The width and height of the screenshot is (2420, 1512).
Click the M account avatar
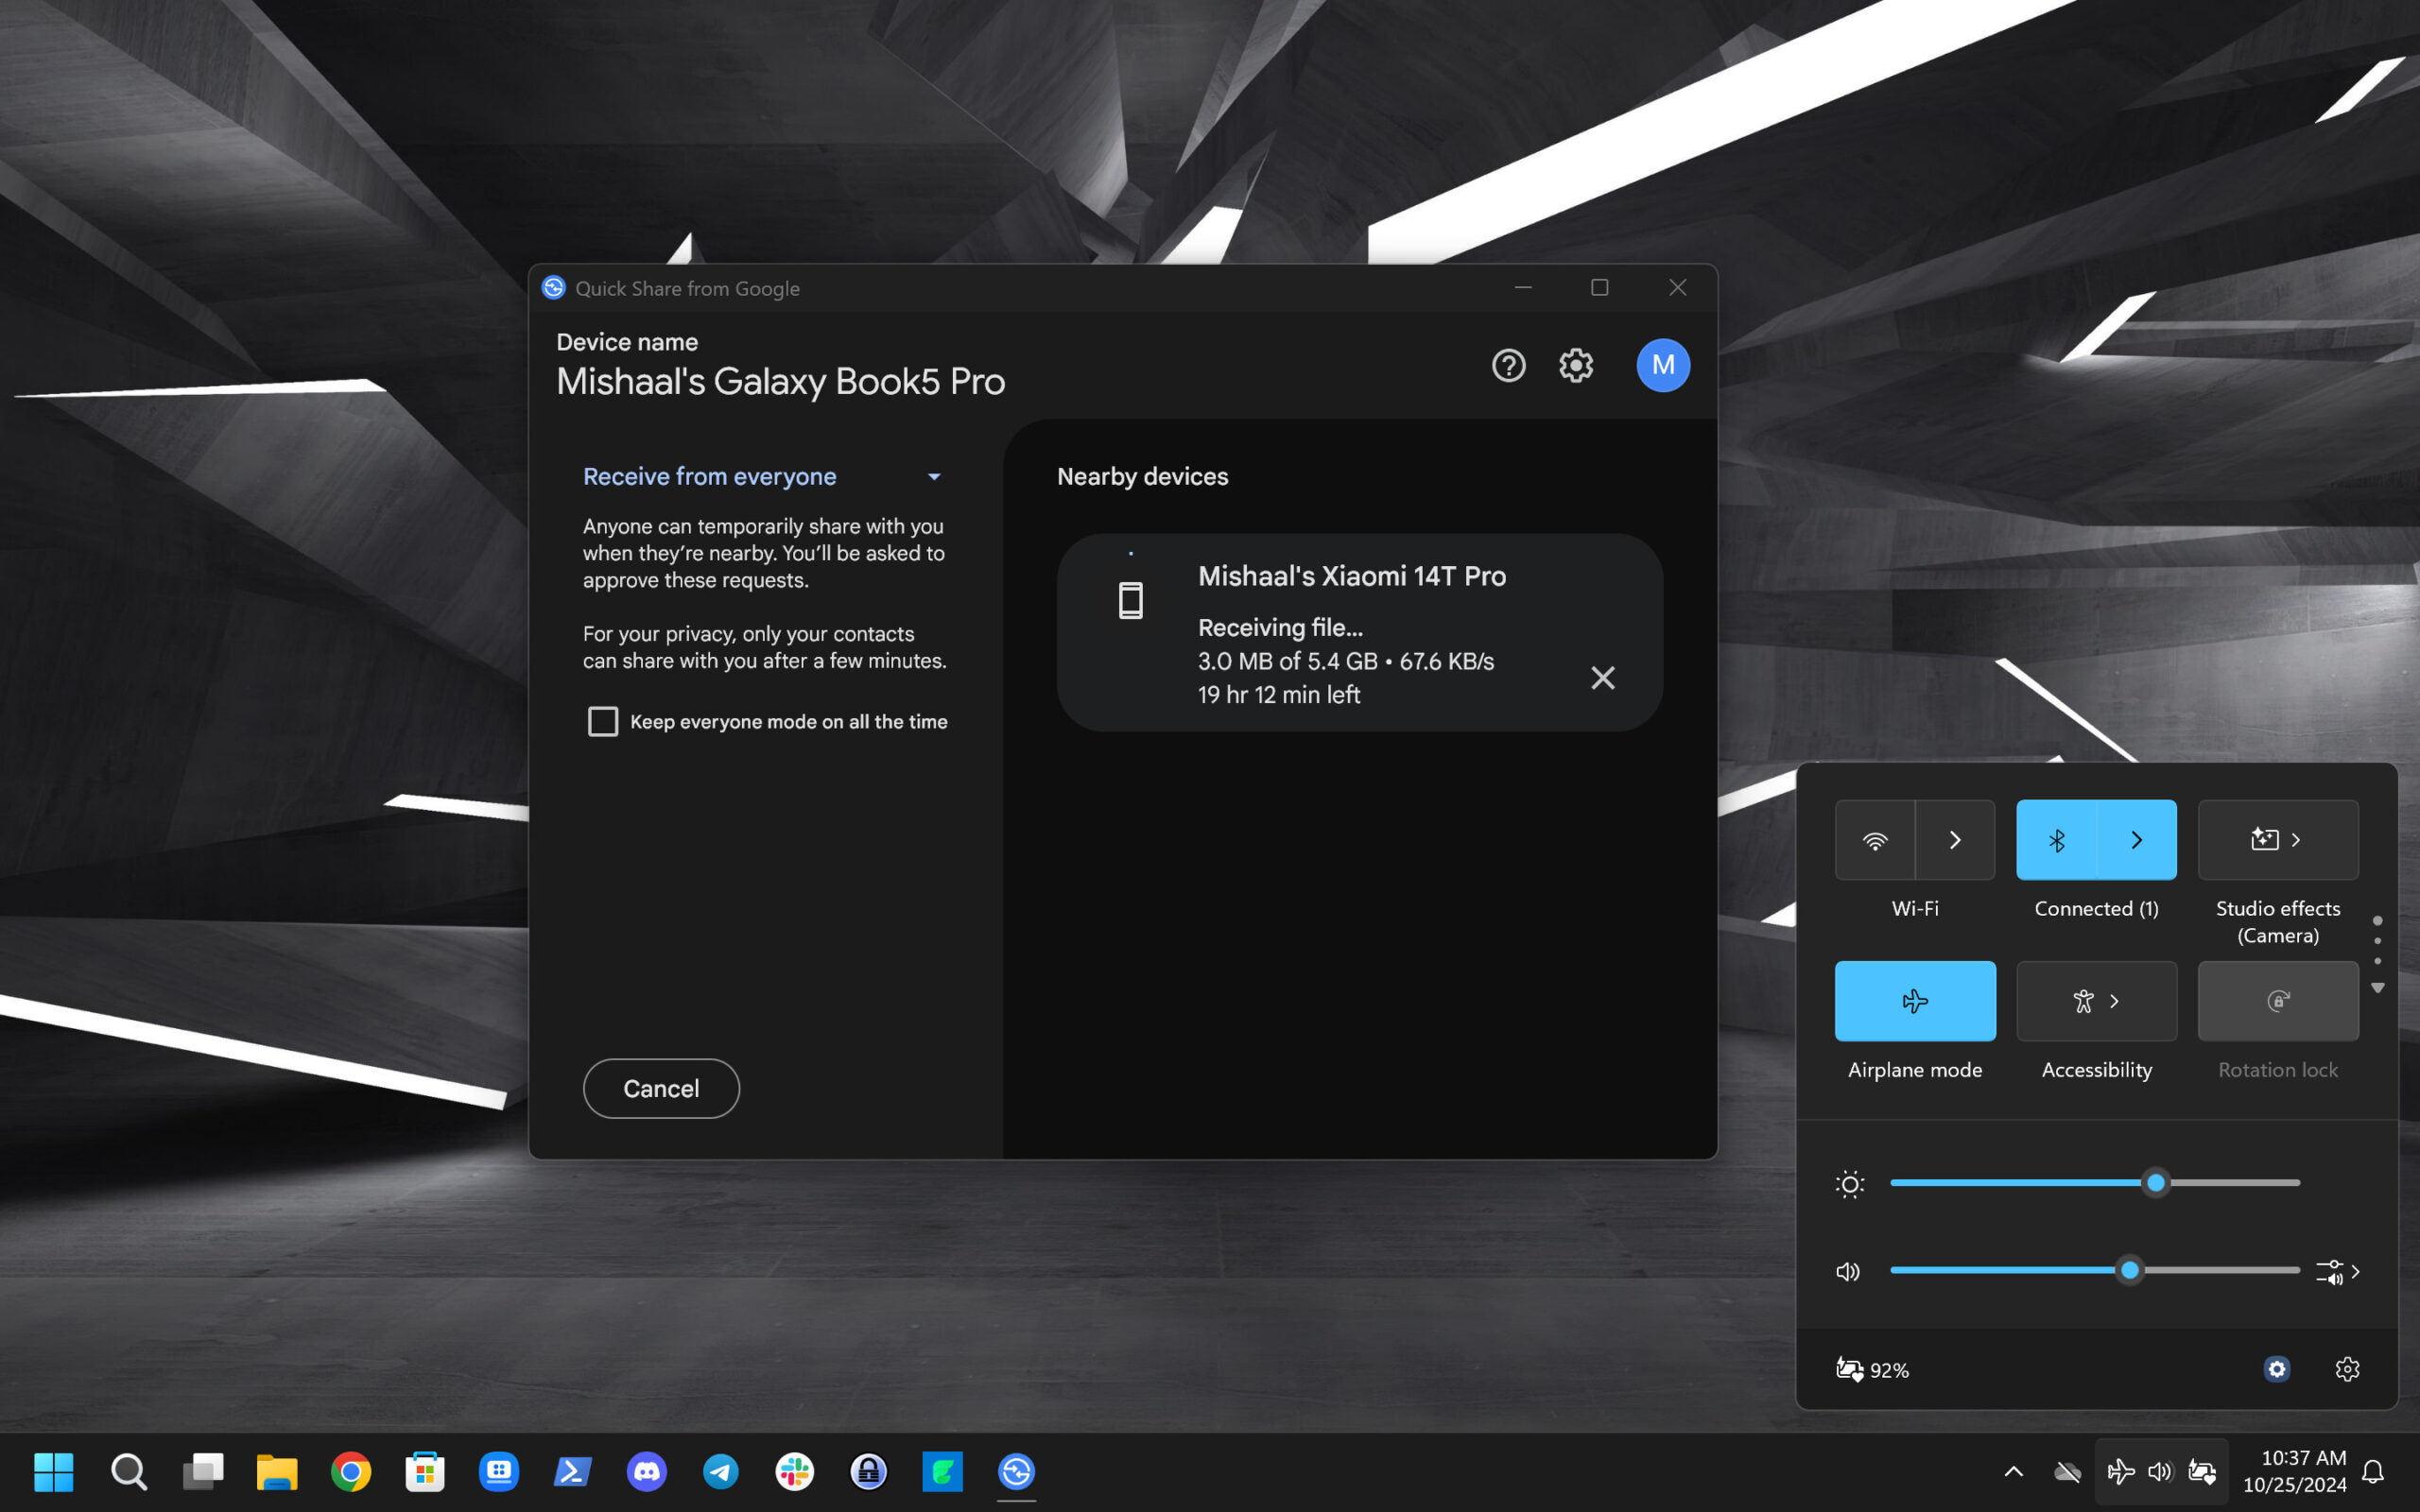click(x=1662, y=365)
